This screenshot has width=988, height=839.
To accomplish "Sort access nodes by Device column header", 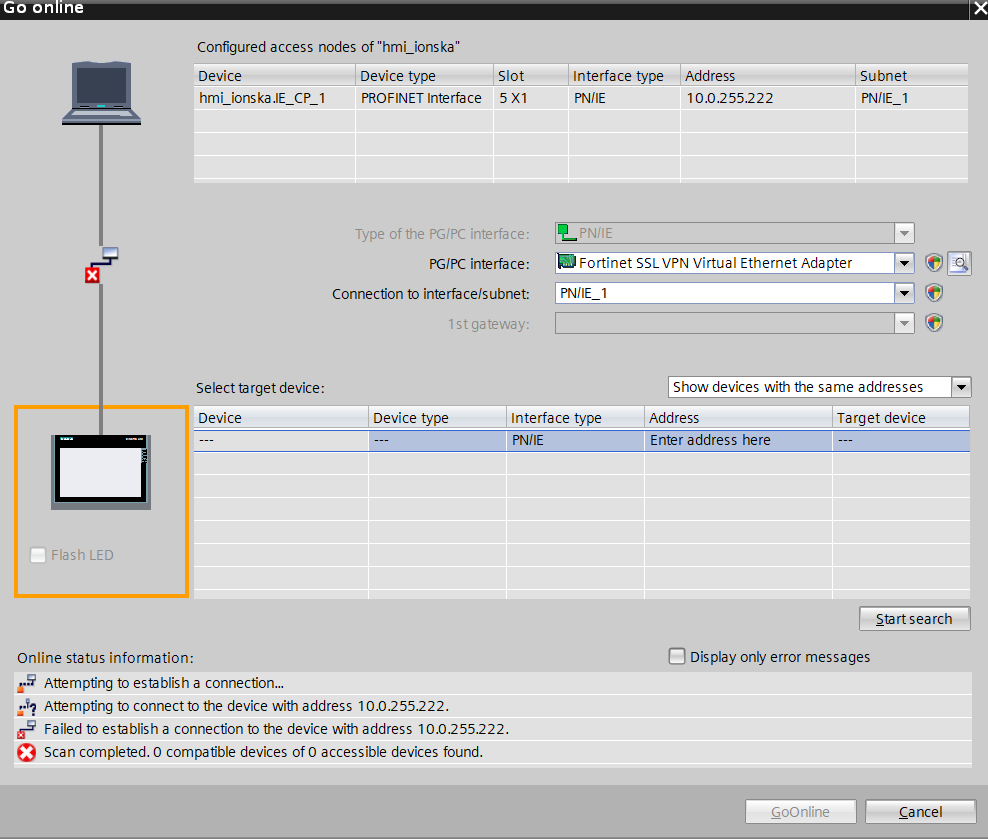I will point(274,76).
